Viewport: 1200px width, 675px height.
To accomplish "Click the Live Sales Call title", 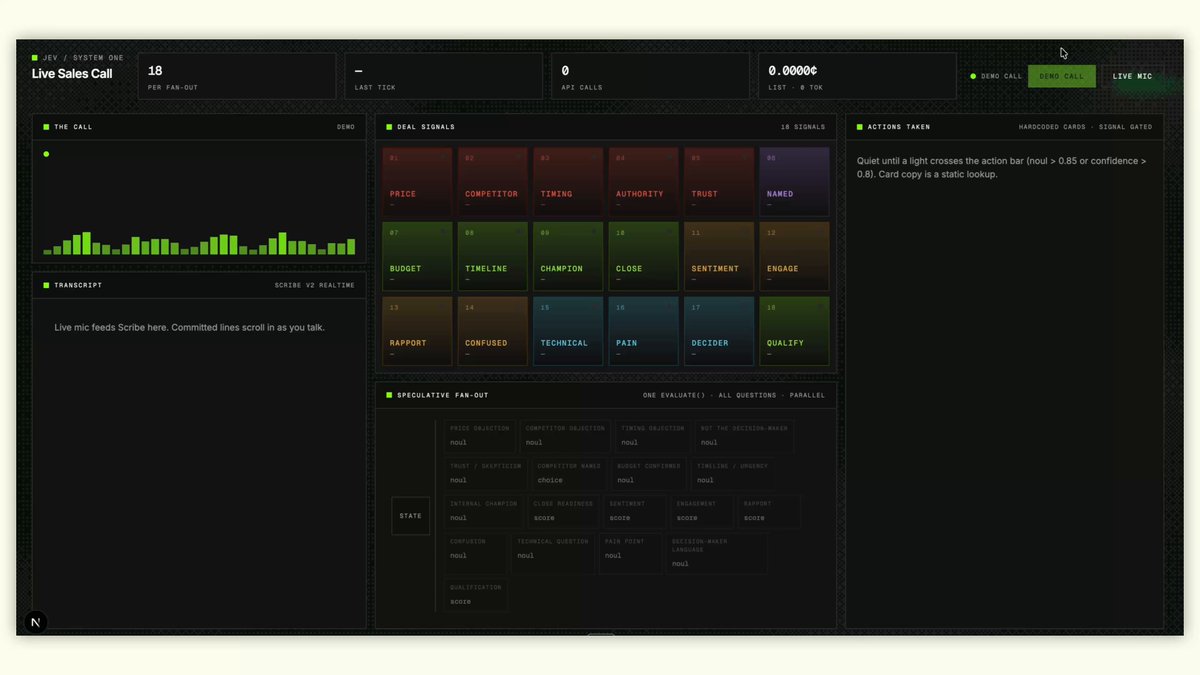I will pyautogui.click(x=72, y=73).
